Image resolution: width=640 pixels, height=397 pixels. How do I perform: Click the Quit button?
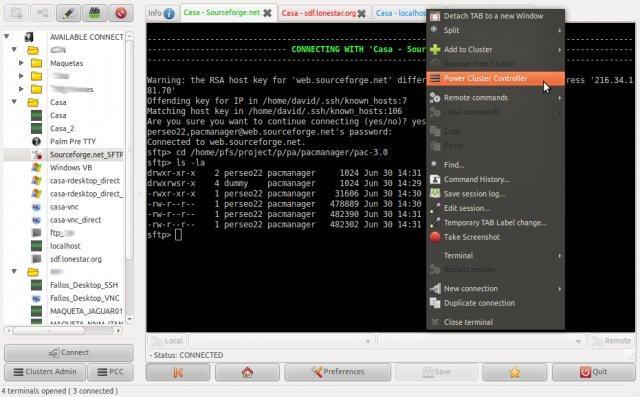(x=593, y=372)
